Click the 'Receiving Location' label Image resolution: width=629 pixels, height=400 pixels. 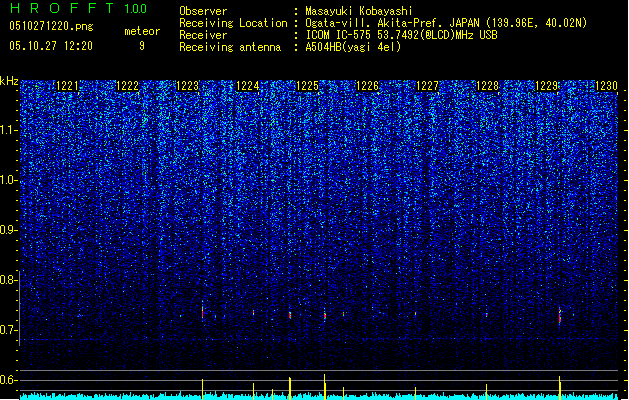tap(233, 23)
